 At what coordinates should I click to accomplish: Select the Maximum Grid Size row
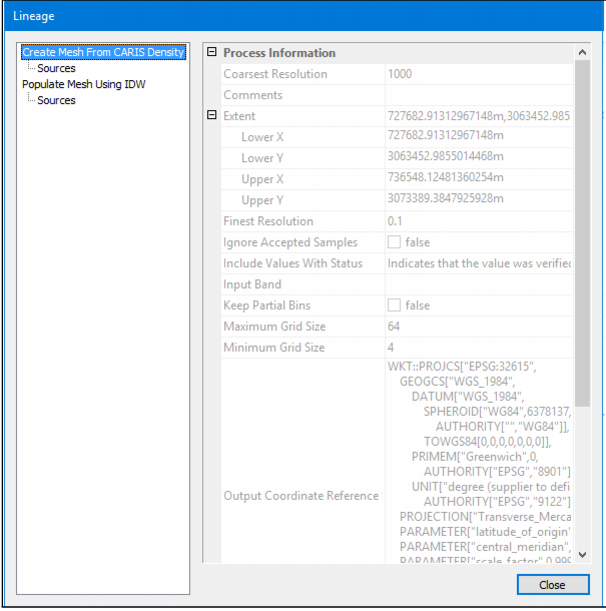coord(273,327)
